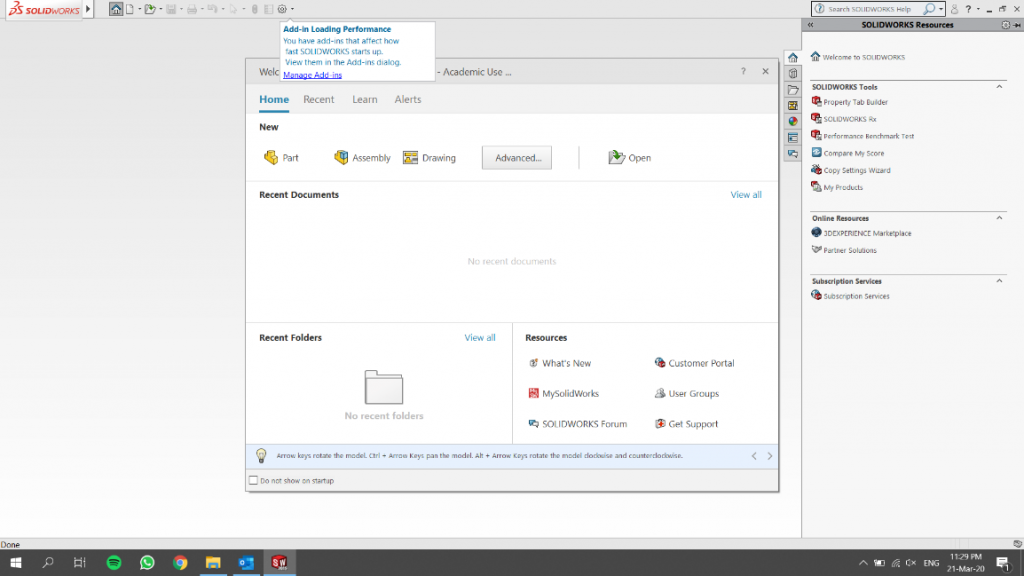The width and height of the screenshot is (1024, 576).
Task: Open Performance Benchmark Test in task pane
Action: coord(863,136)
